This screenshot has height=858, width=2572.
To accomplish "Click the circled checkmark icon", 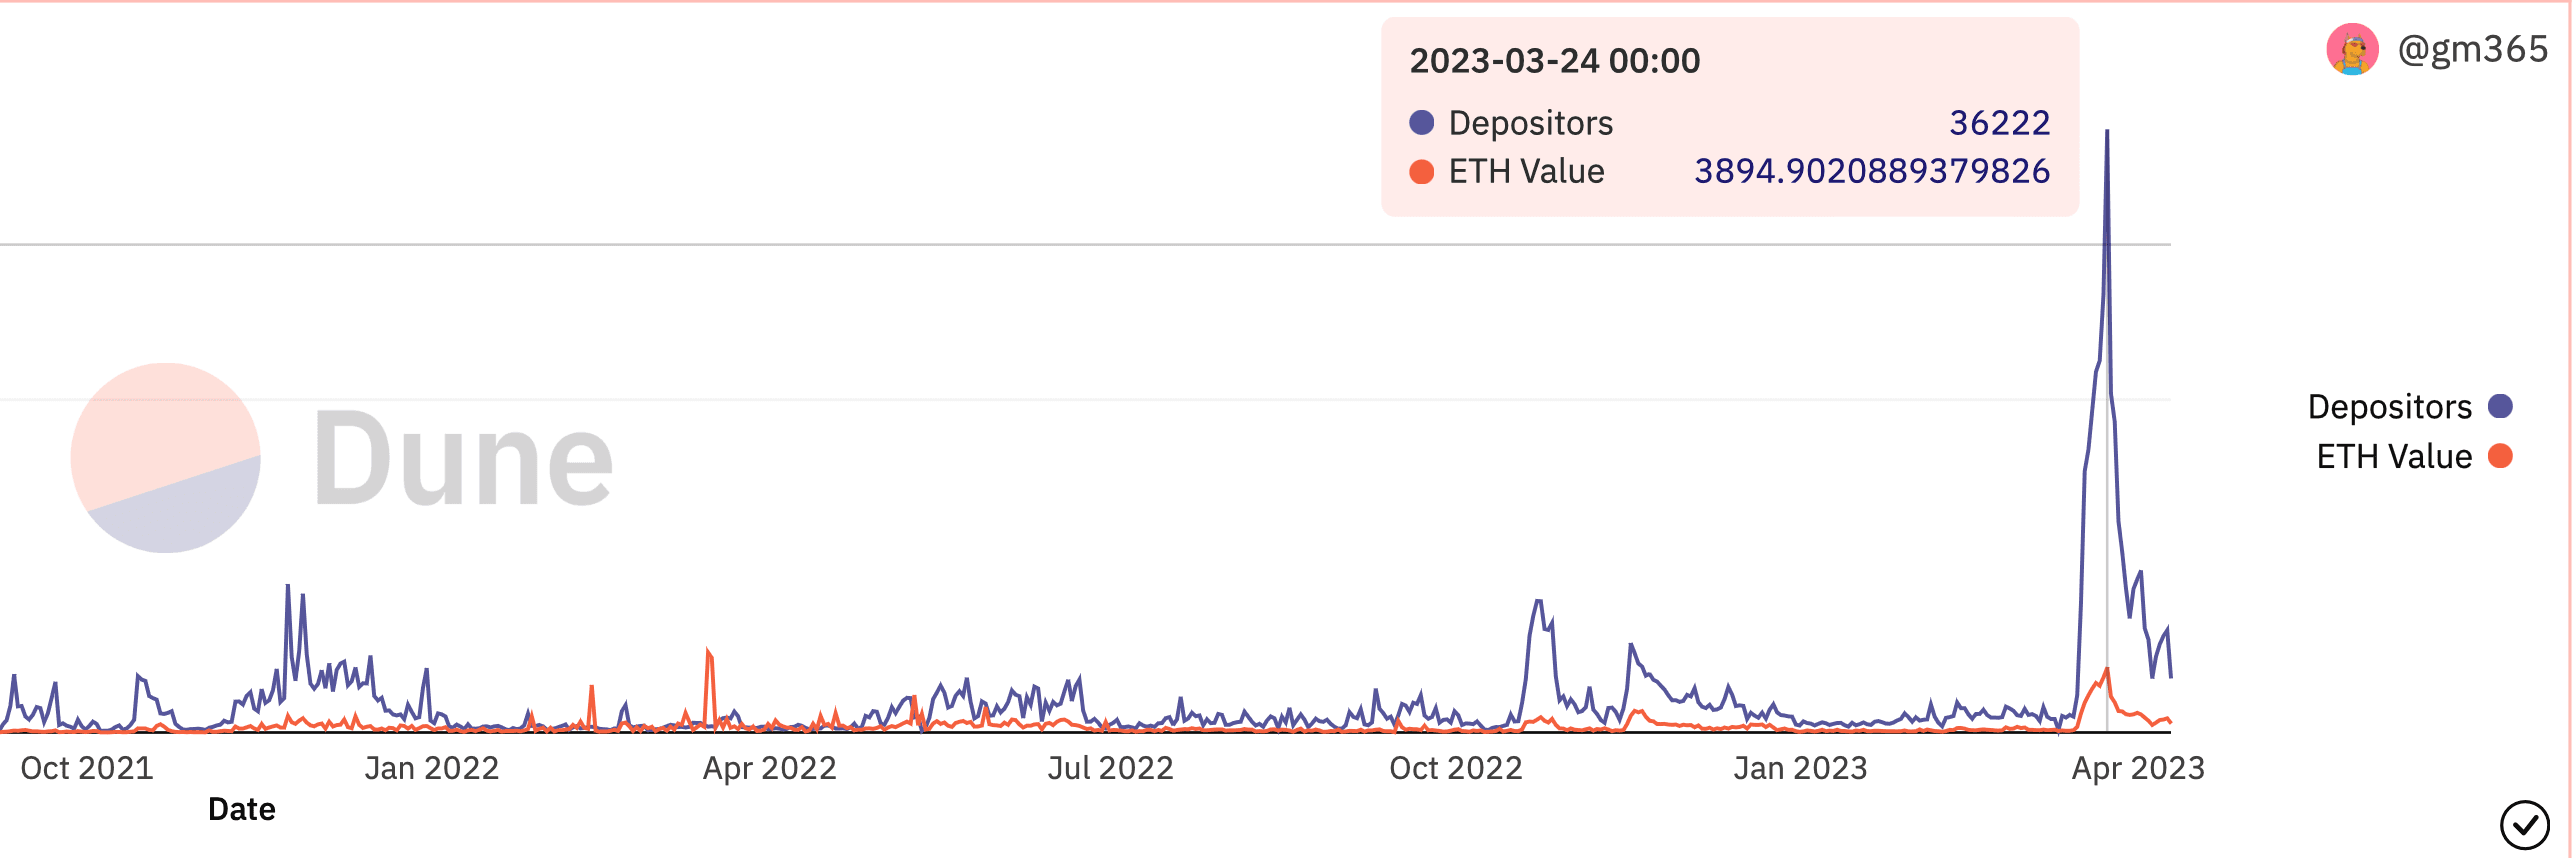I will point(2524,825).
